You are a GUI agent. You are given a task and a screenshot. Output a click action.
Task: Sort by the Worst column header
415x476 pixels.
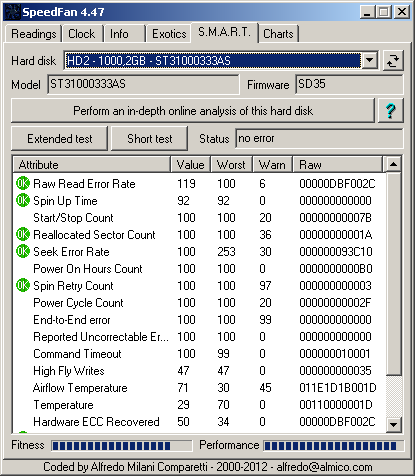[x=231, y=165]
